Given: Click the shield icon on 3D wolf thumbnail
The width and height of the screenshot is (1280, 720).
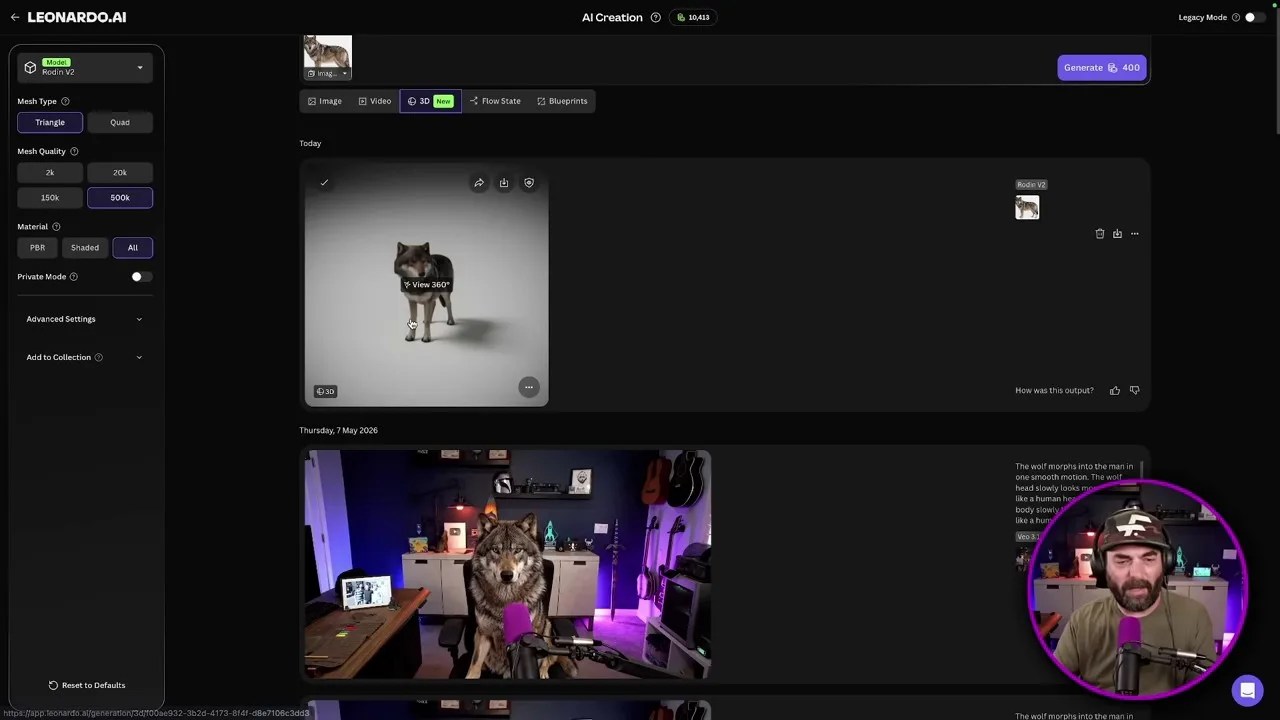Looking at the screenshot, I should click(529, 183).
